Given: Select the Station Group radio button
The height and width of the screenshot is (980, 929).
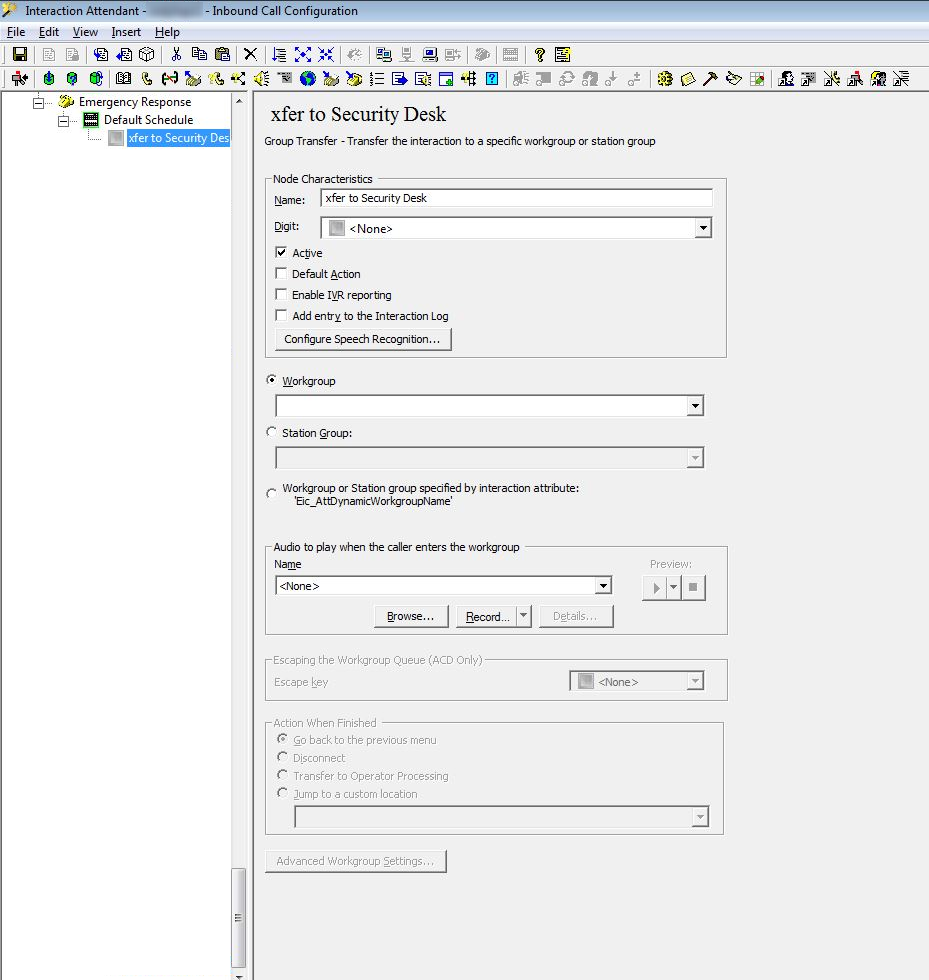Looking at the screenshot, I should pos(272,433).
